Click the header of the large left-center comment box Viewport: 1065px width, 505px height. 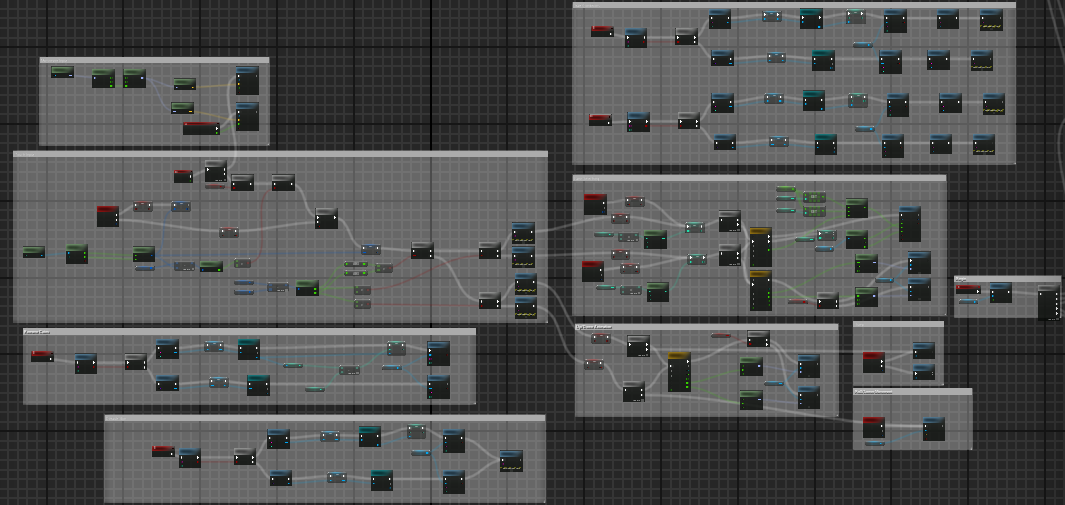(280, 155)
